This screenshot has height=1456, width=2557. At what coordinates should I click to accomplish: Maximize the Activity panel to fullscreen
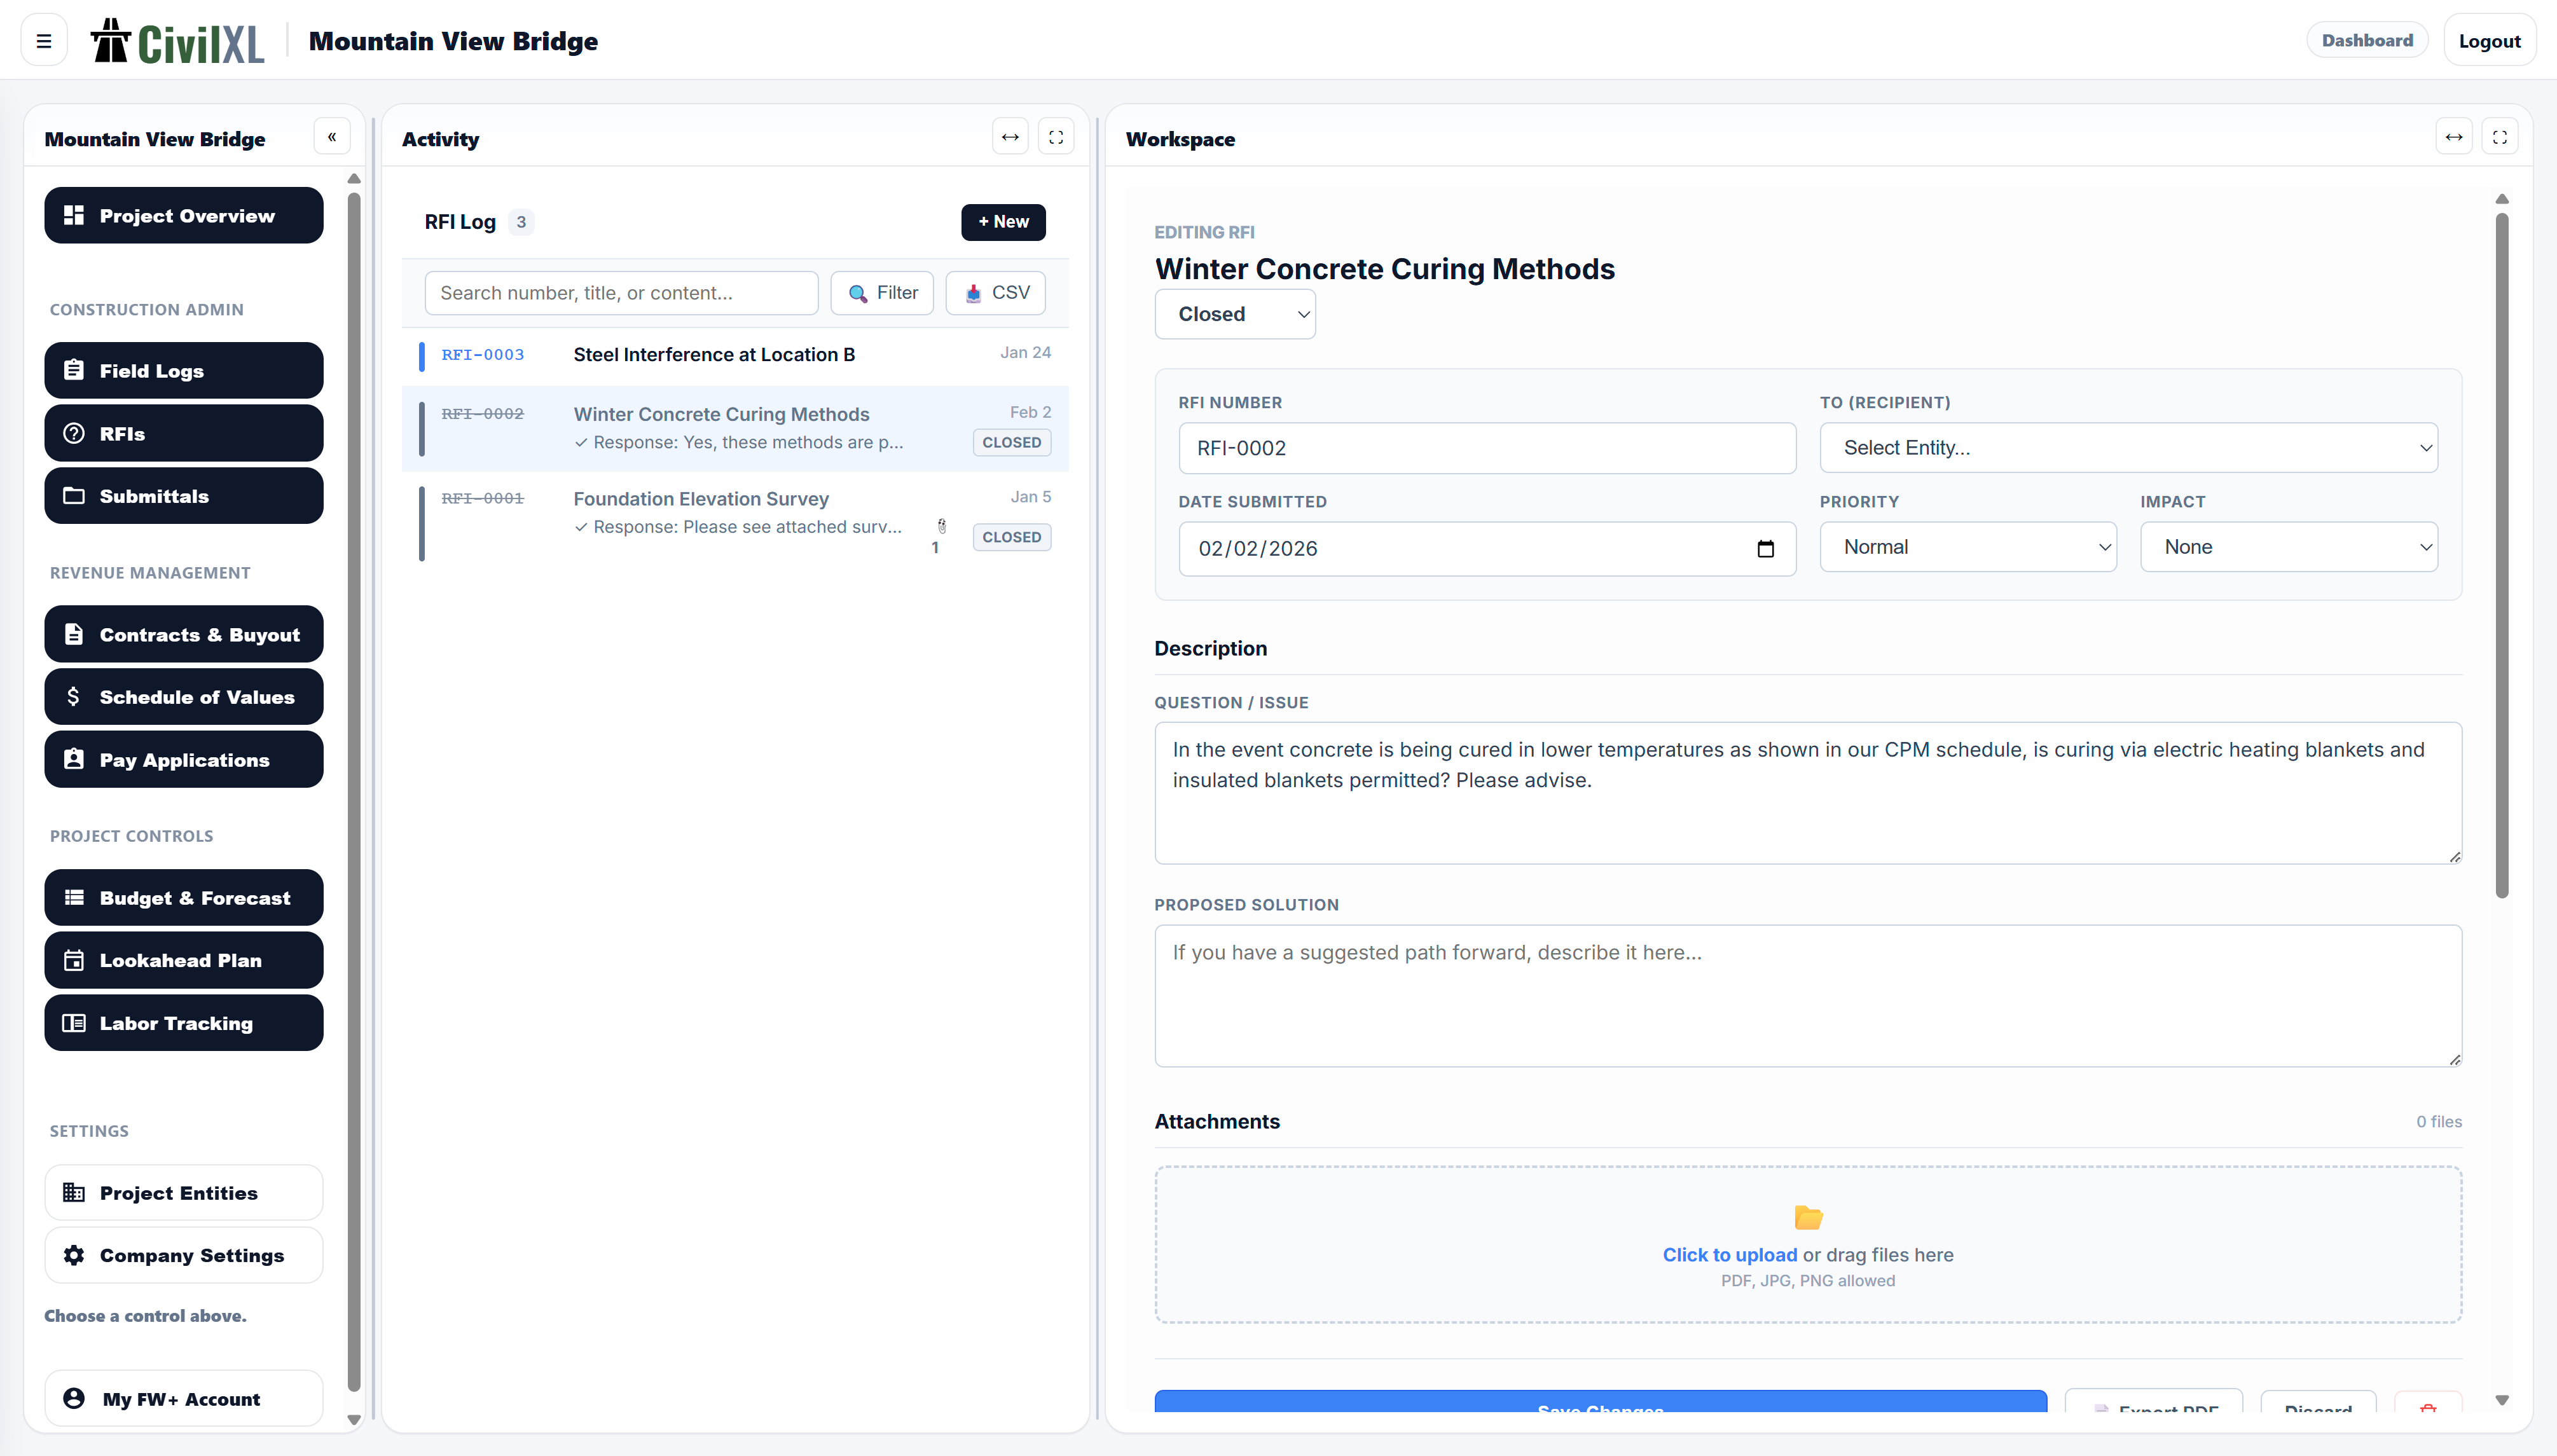pos(1056,137)
